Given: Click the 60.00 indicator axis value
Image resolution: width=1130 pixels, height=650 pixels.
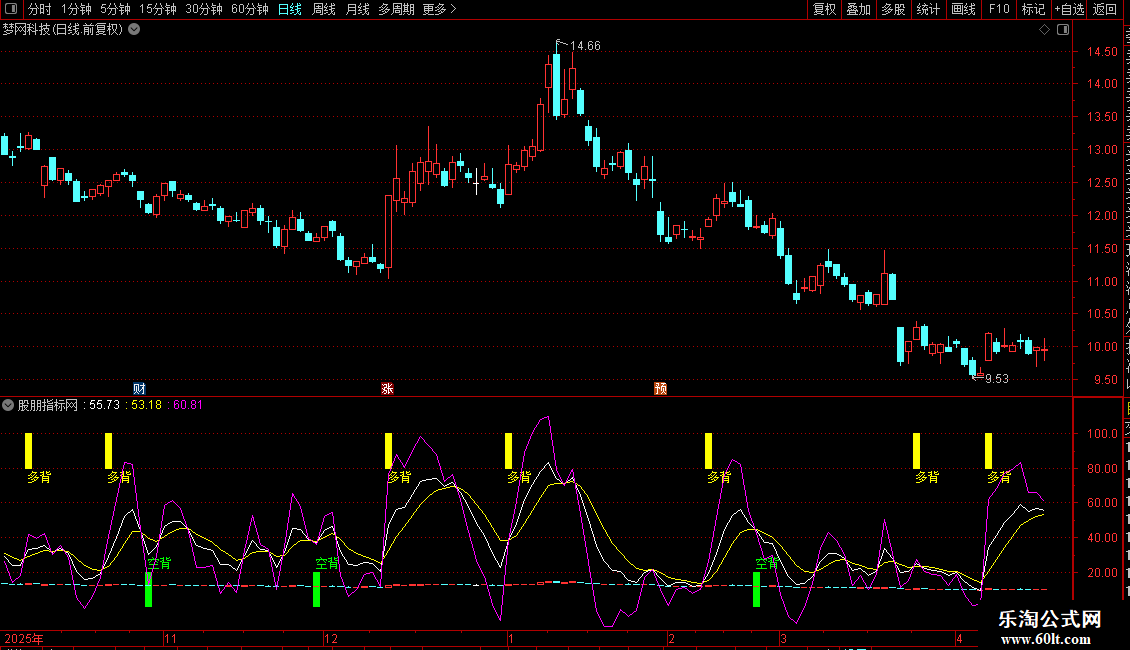Looking at the screenshot, I should click(1102, 503).
